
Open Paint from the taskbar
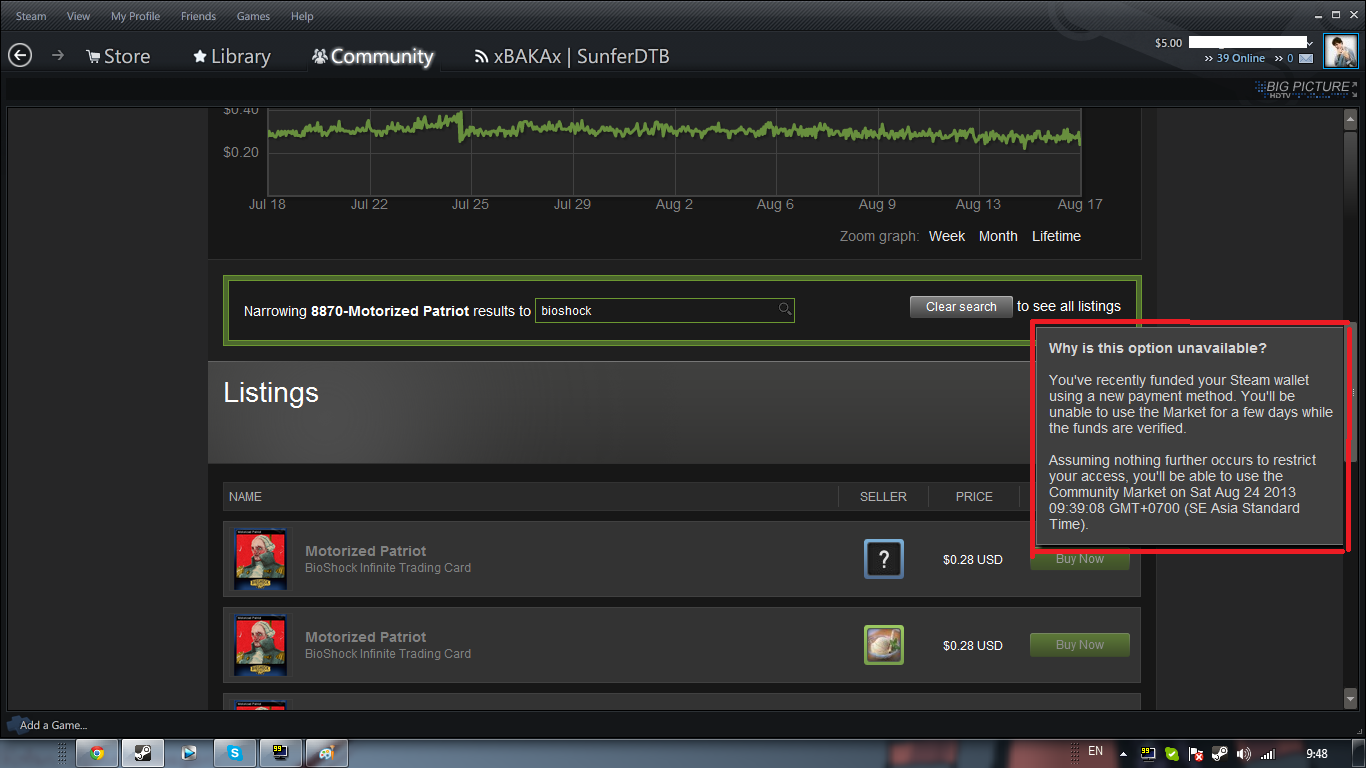coord(326,753)
